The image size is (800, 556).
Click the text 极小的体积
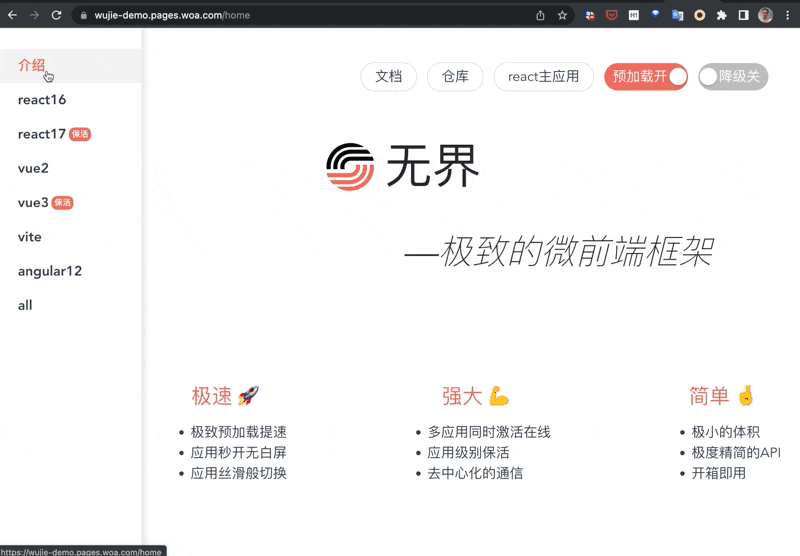726,432
